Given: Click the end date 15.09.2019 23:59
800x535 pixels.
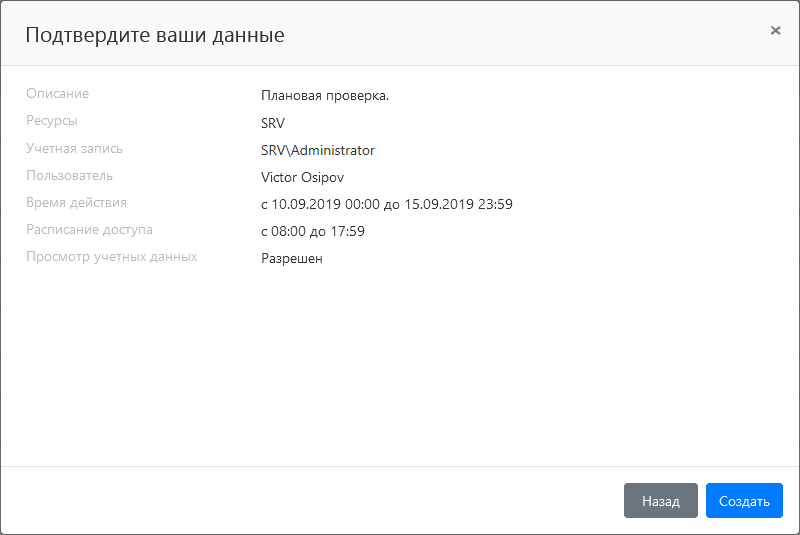Looking at the screenshot, I should (458, 204).
